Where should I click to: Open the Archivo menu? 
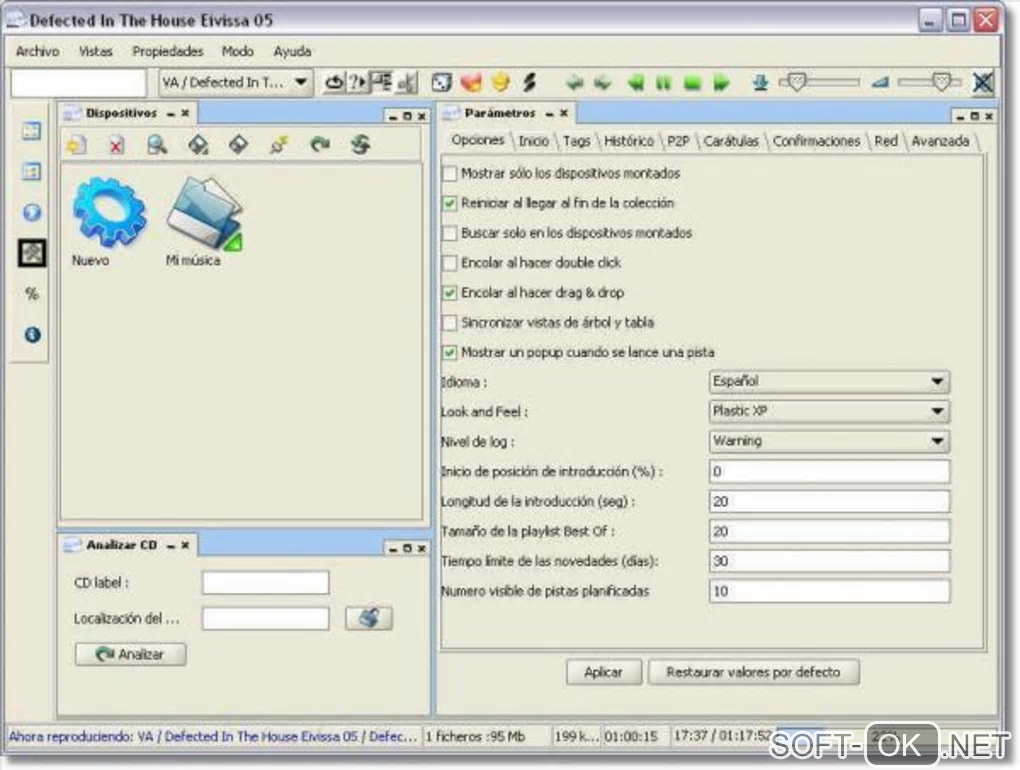(x=37, y=51)
